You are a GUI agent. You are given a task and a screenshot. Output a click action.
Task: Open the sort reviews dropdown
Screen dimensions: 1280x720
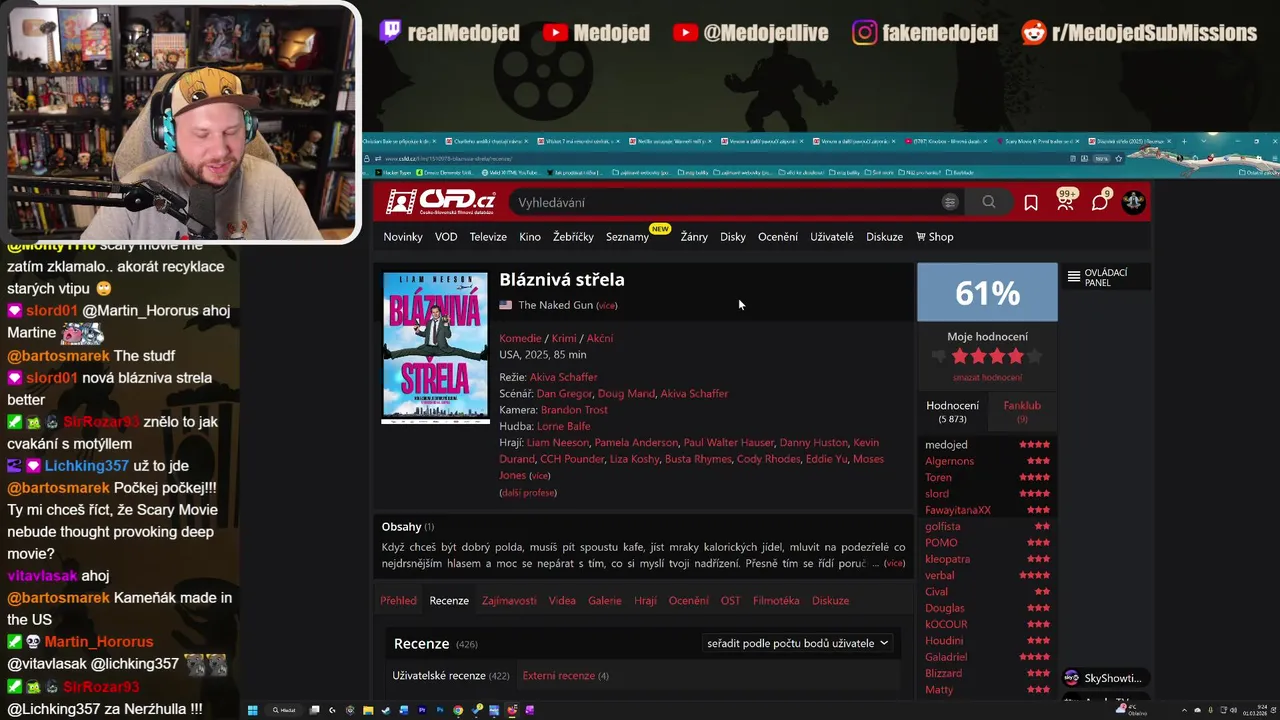797,643
